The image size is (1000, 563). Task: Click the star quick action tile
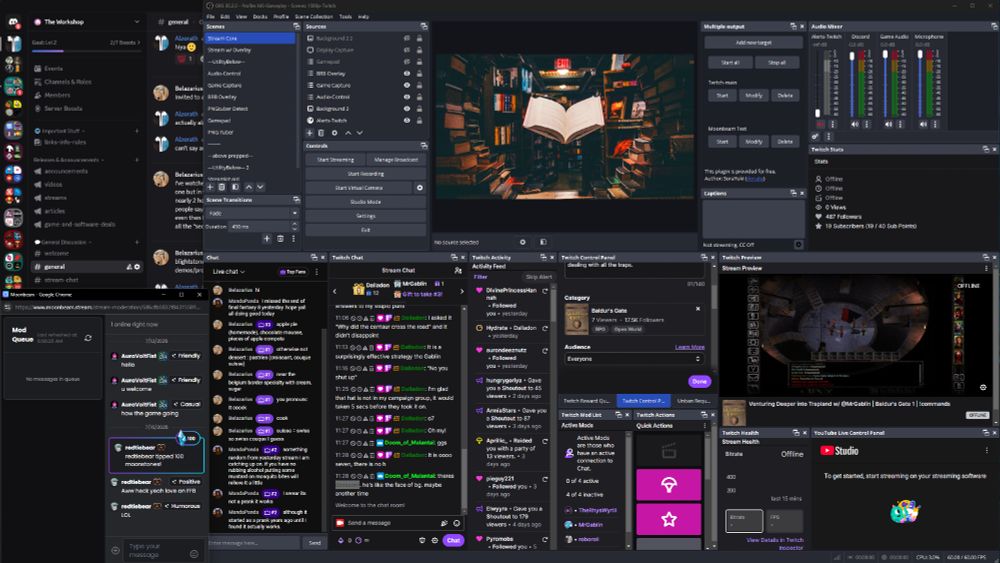click(x=668, y=519)
